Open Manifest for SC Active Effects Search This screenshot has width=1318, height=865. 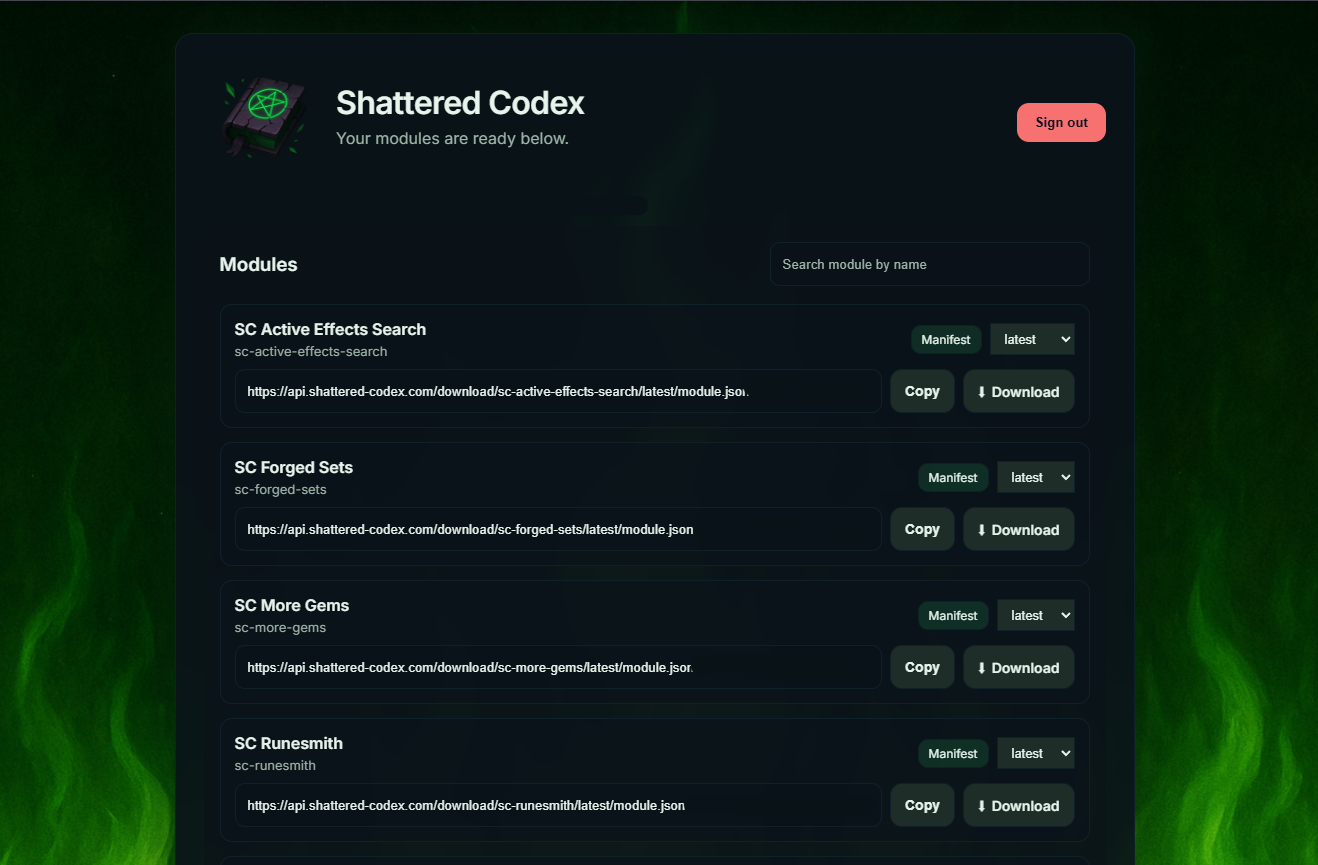tap(945, 339)
